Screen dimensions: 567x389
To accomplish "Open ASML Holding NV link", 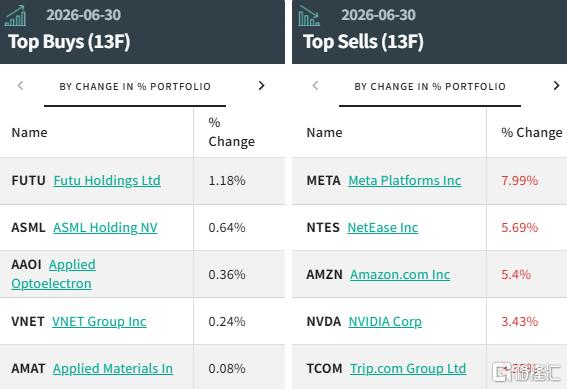I will (x=105, y=227).
